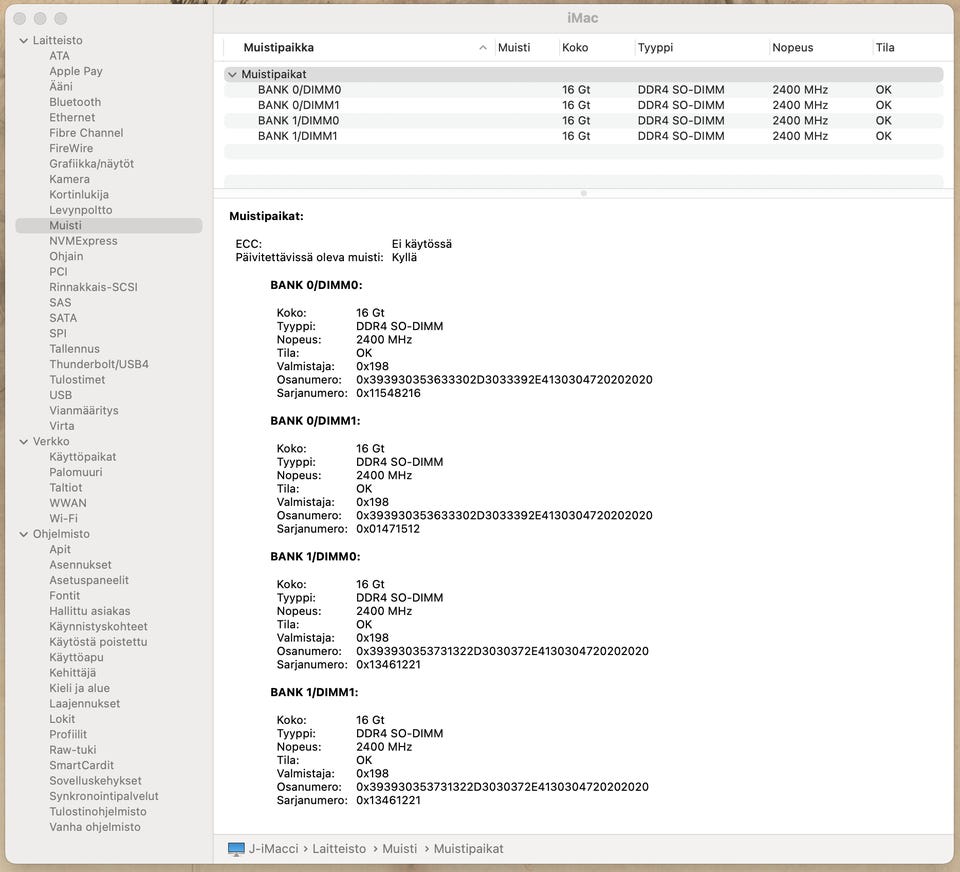This screenshot has width=960, height=872.
Task: Open Apple Pay in the sidebar
Action: (76, 71)
